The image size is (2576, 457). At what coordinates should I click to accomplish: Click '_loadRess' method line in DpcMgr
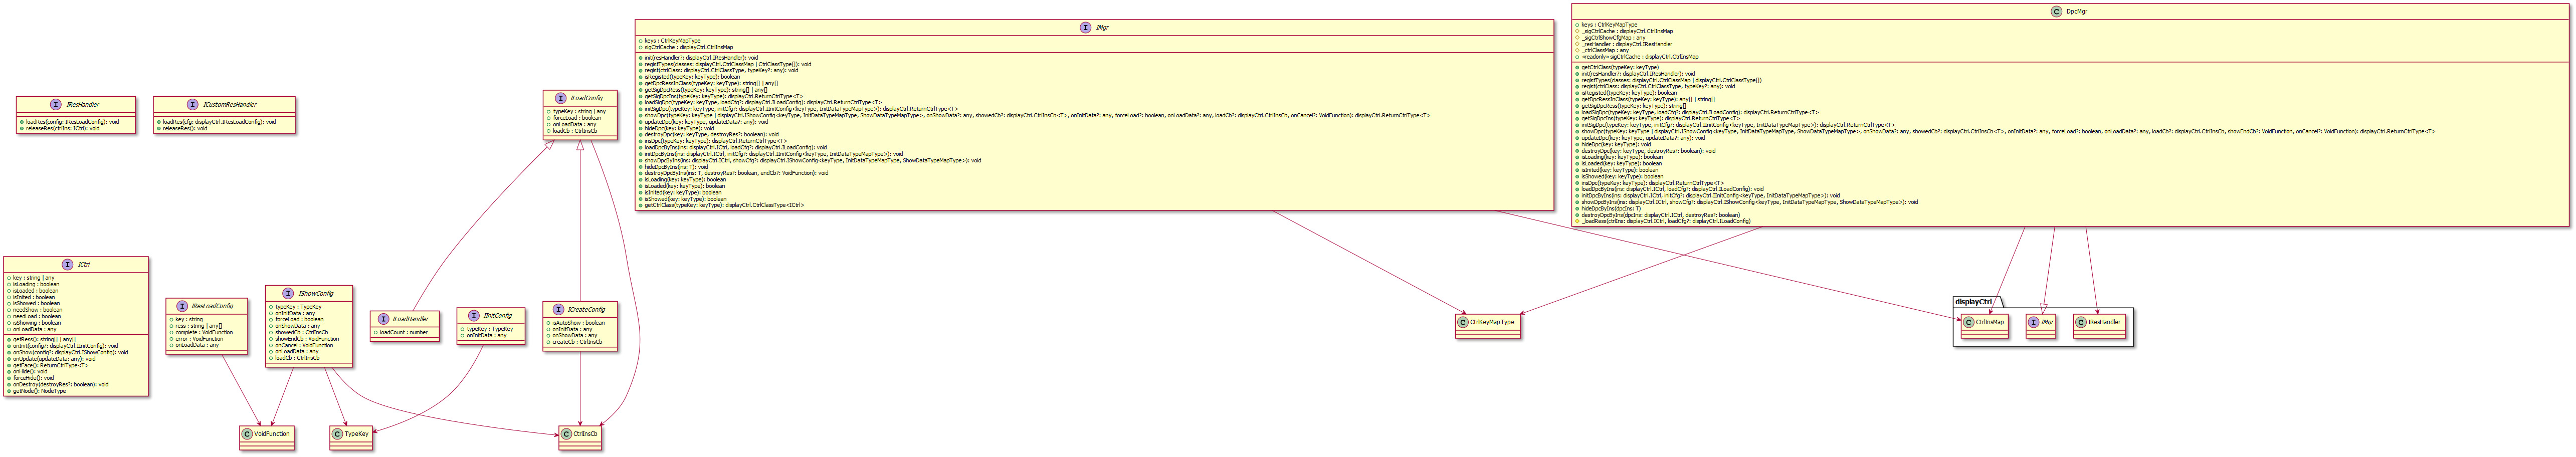[x=1665, y=221]
